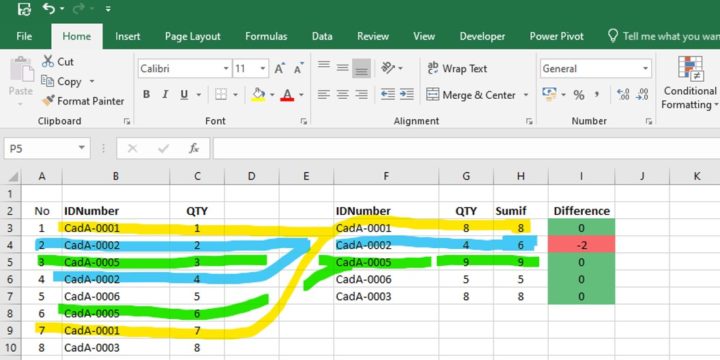
Task: Open Conditional Formatting menu
Action: click(690, 83)
